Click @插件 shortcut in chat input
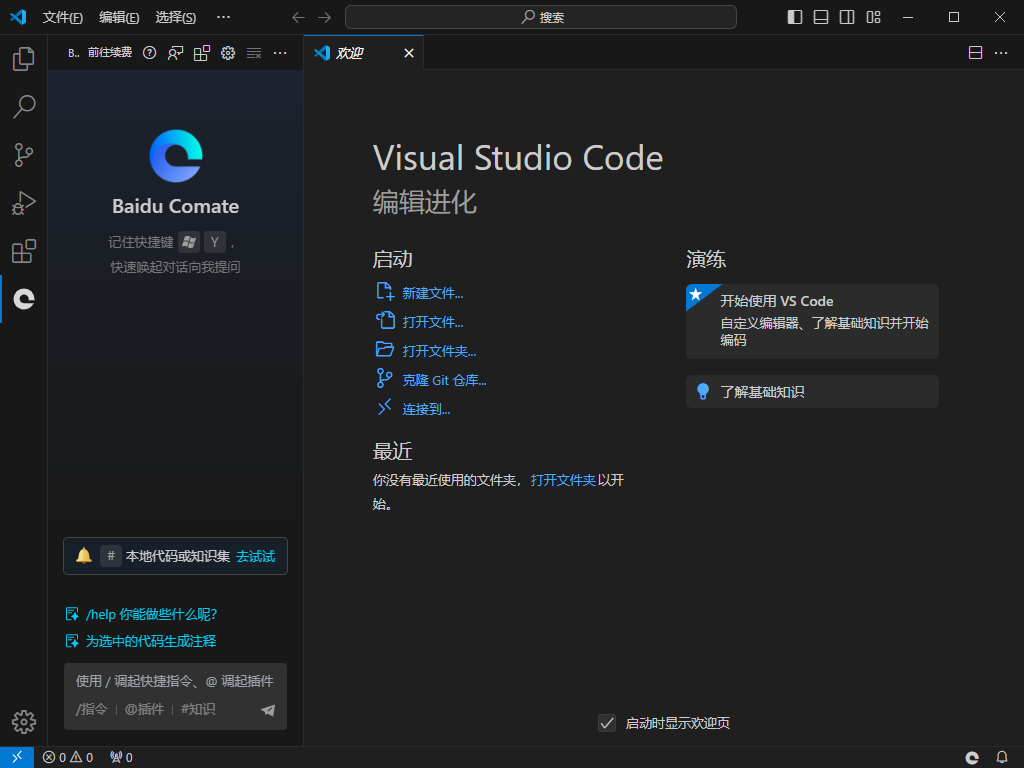This screenshot has width=1024, height=768. [x=144, y=709]
